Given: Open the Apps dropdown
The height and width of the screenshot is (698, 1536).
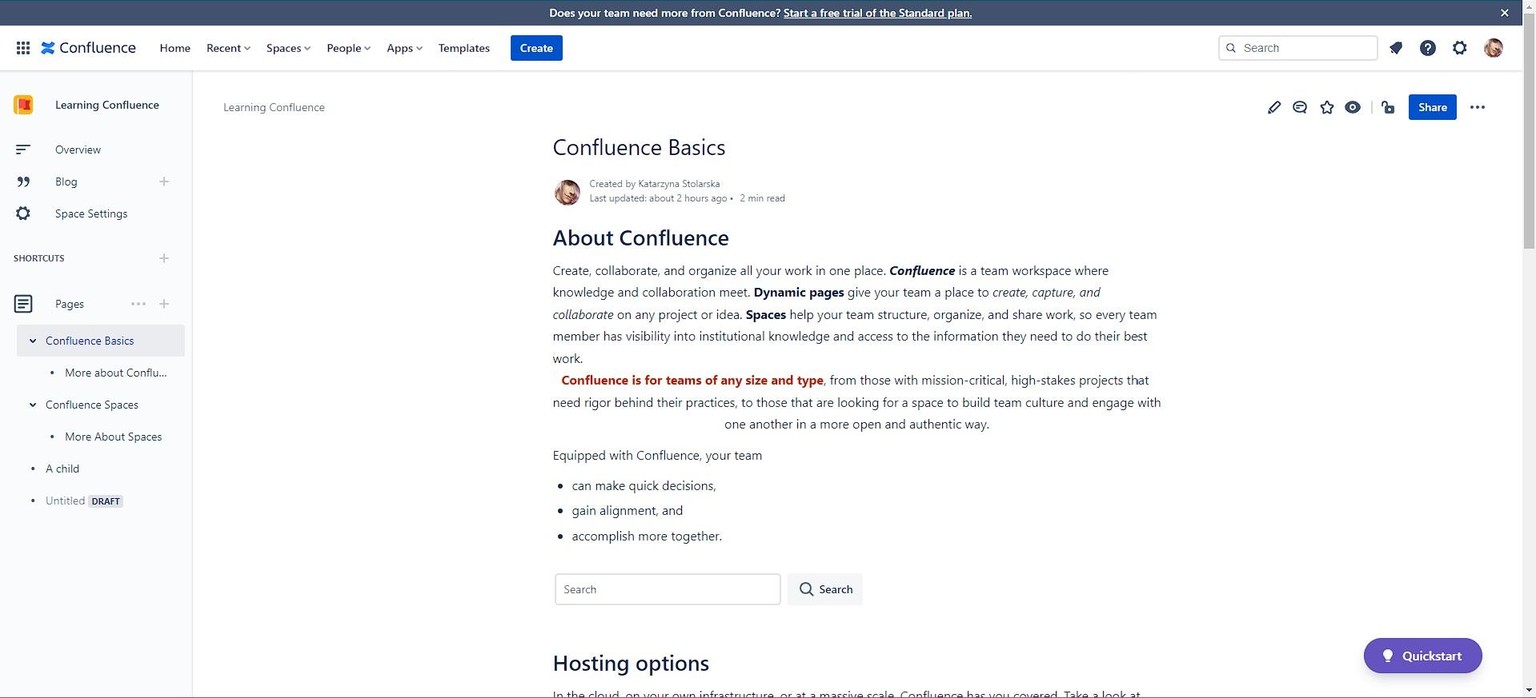Looking at the screenshot, I should pos(404,48).
